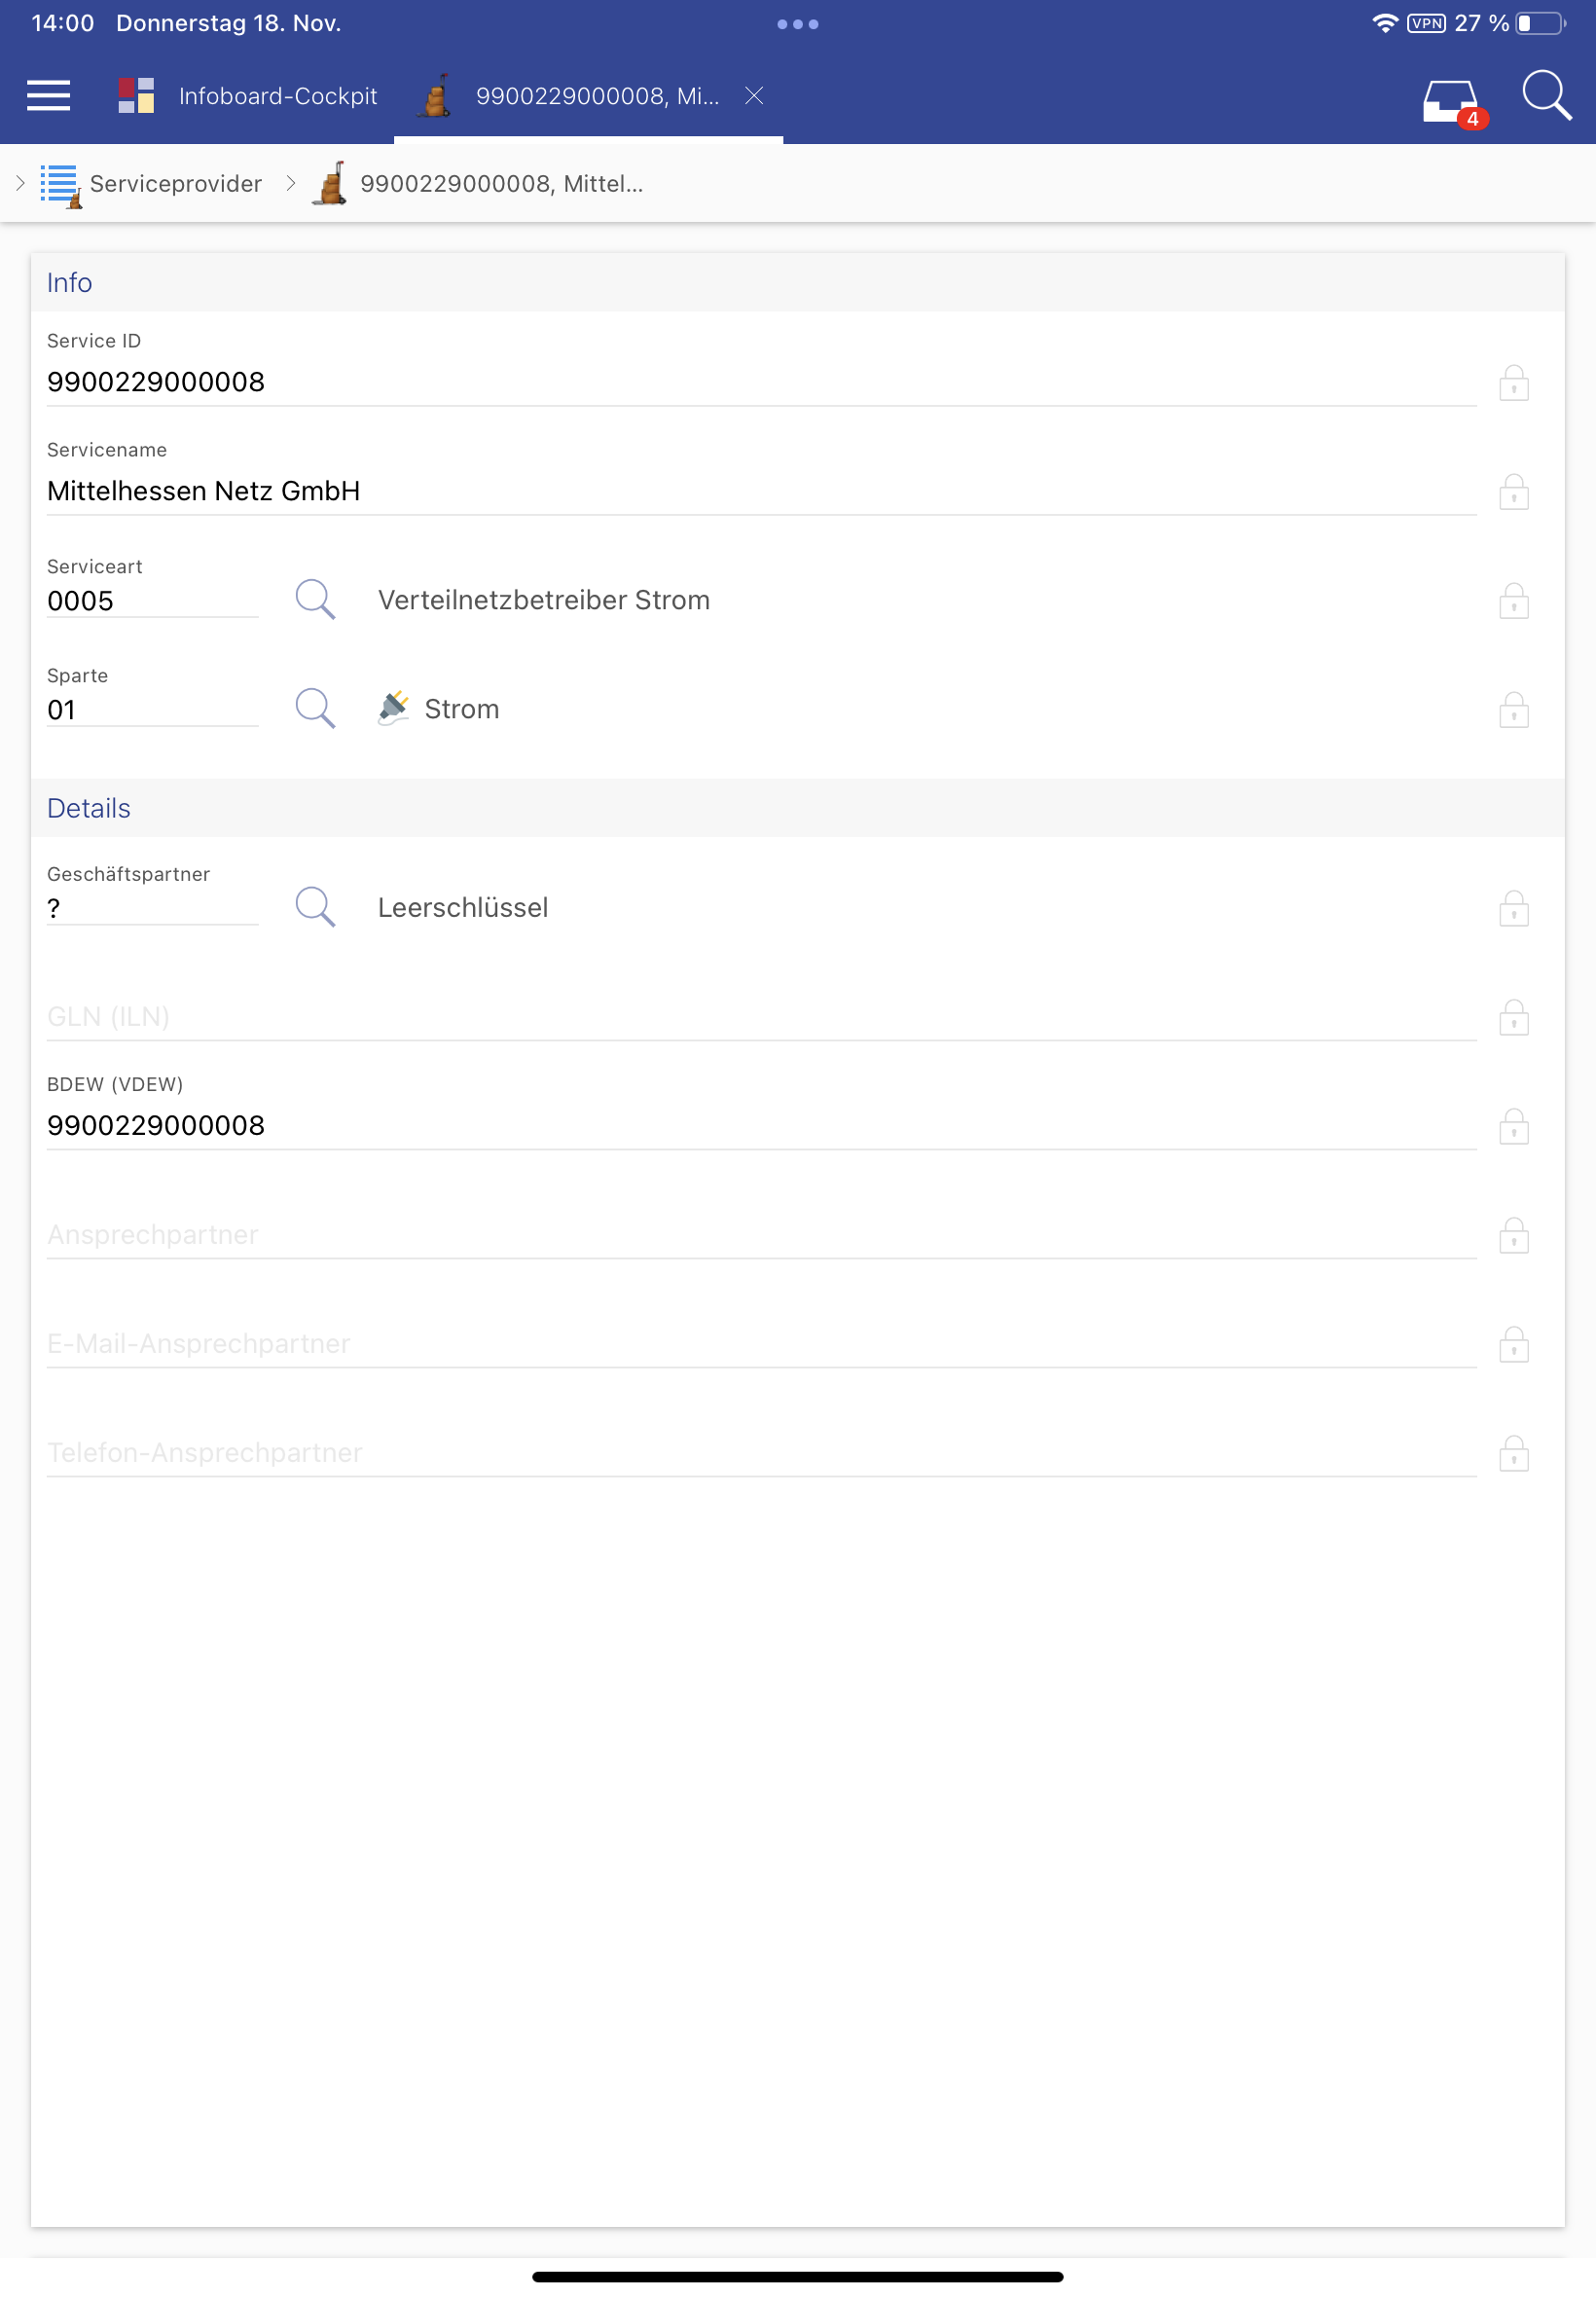Toggle the lock on Servicename field
Screen dimensions: 1596x2297
pyautogui.click(x=1513, y=492)
